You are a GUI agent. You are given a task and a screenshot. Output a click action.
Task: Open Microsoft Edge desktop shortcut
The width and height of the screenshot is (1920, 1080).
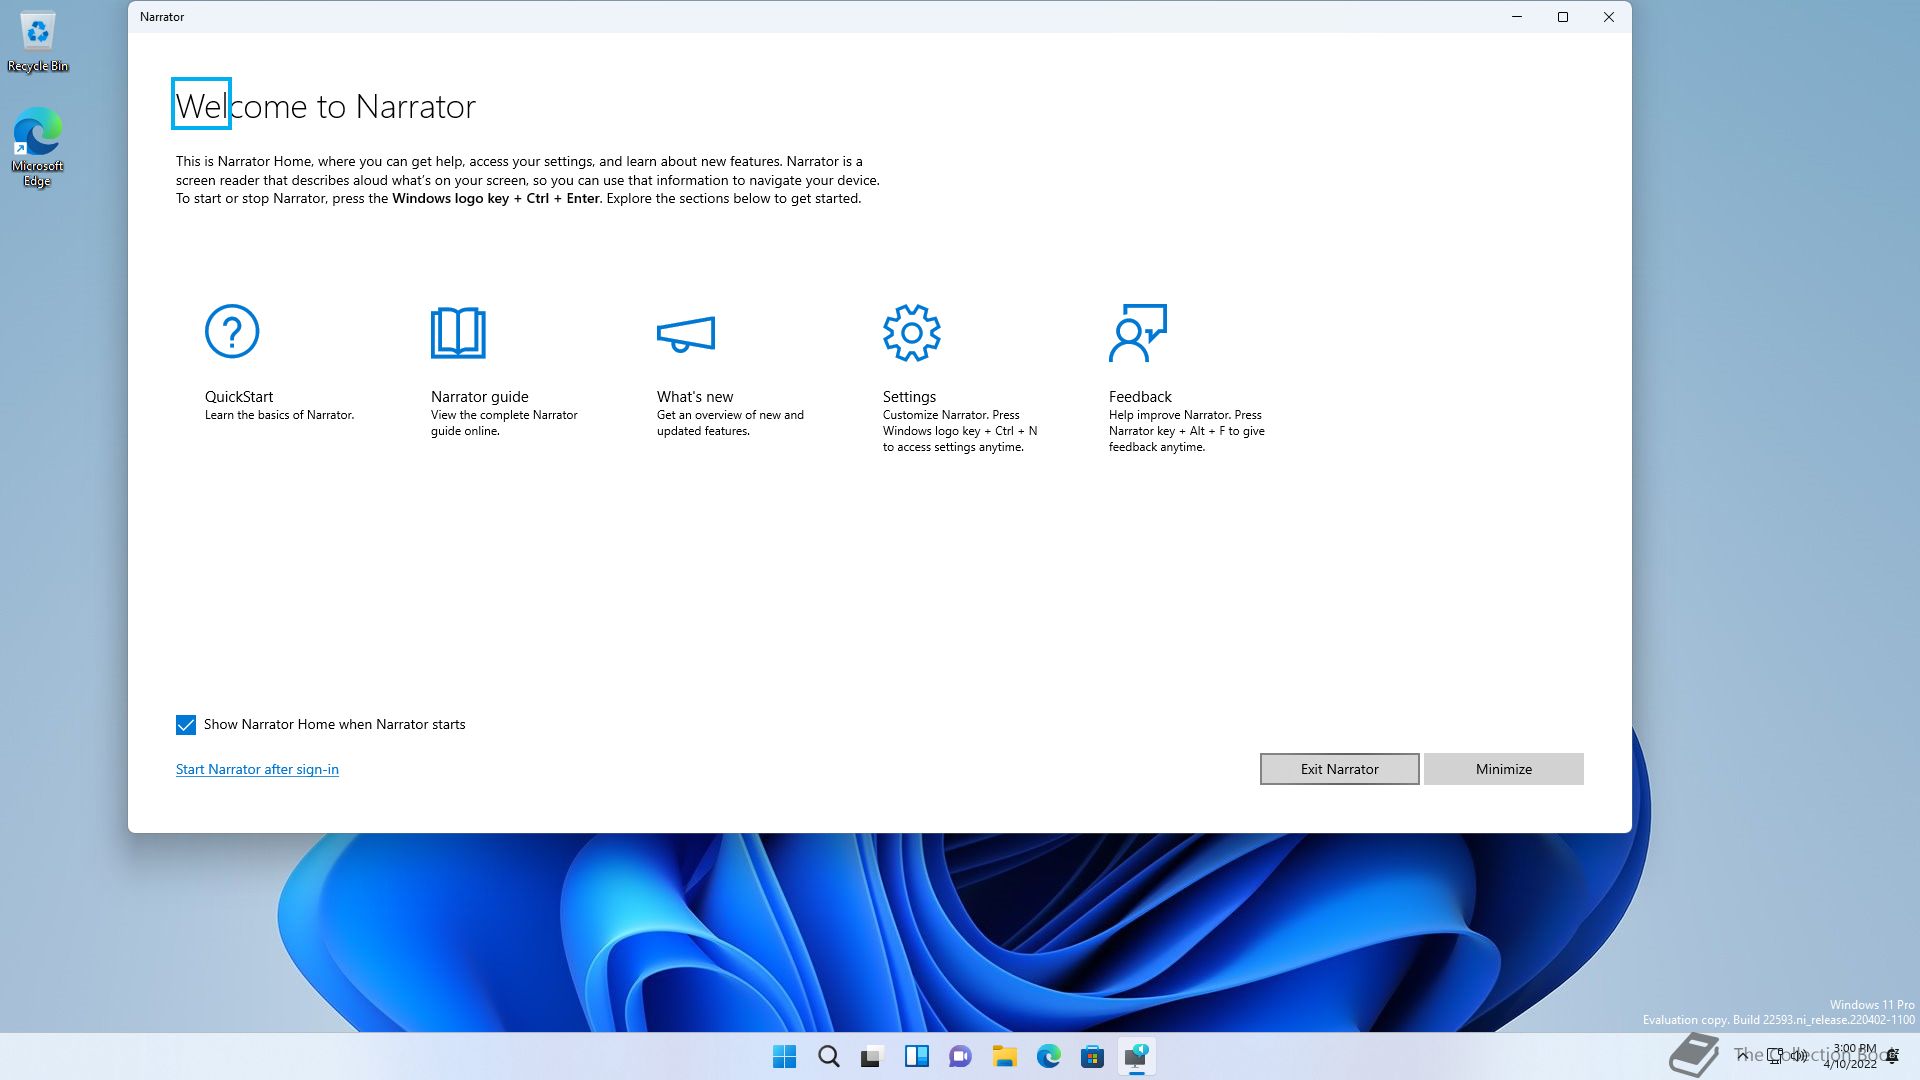tap(38, 147)
